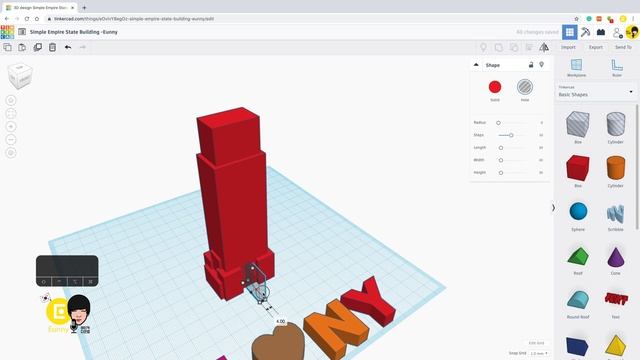Click the Copy icon in toolbar
The image size is (640, 360).
pyautogui.click(x=7, y=47)
